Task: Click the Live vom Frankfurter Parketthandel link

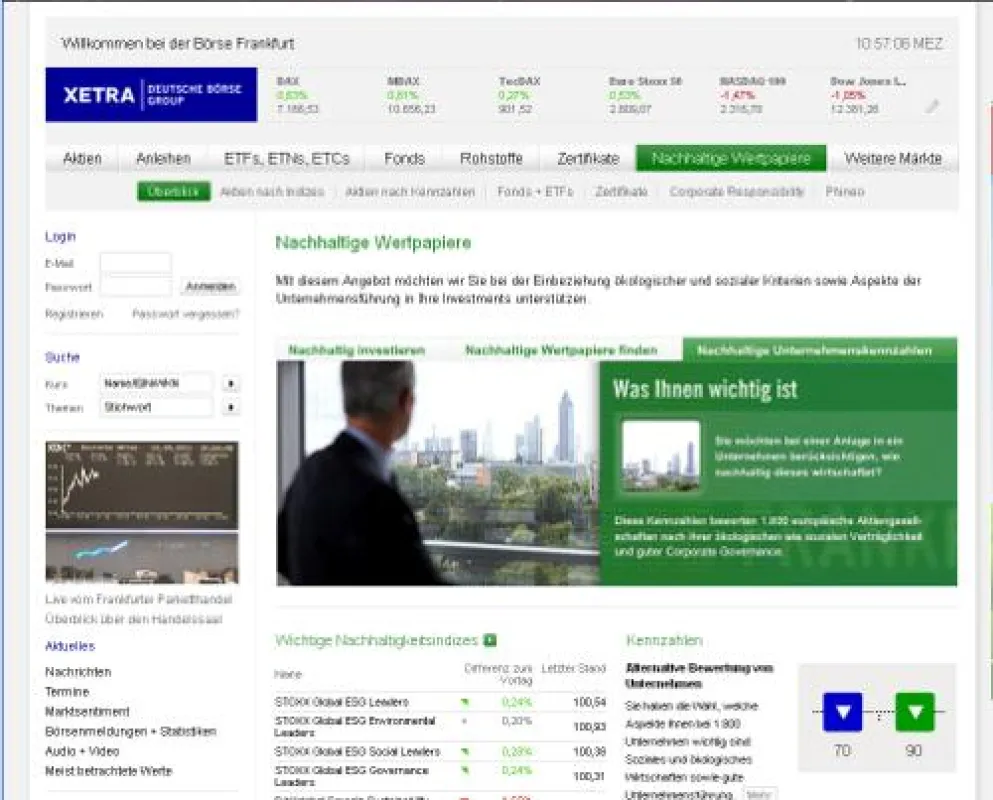Action: coord(139,599)
